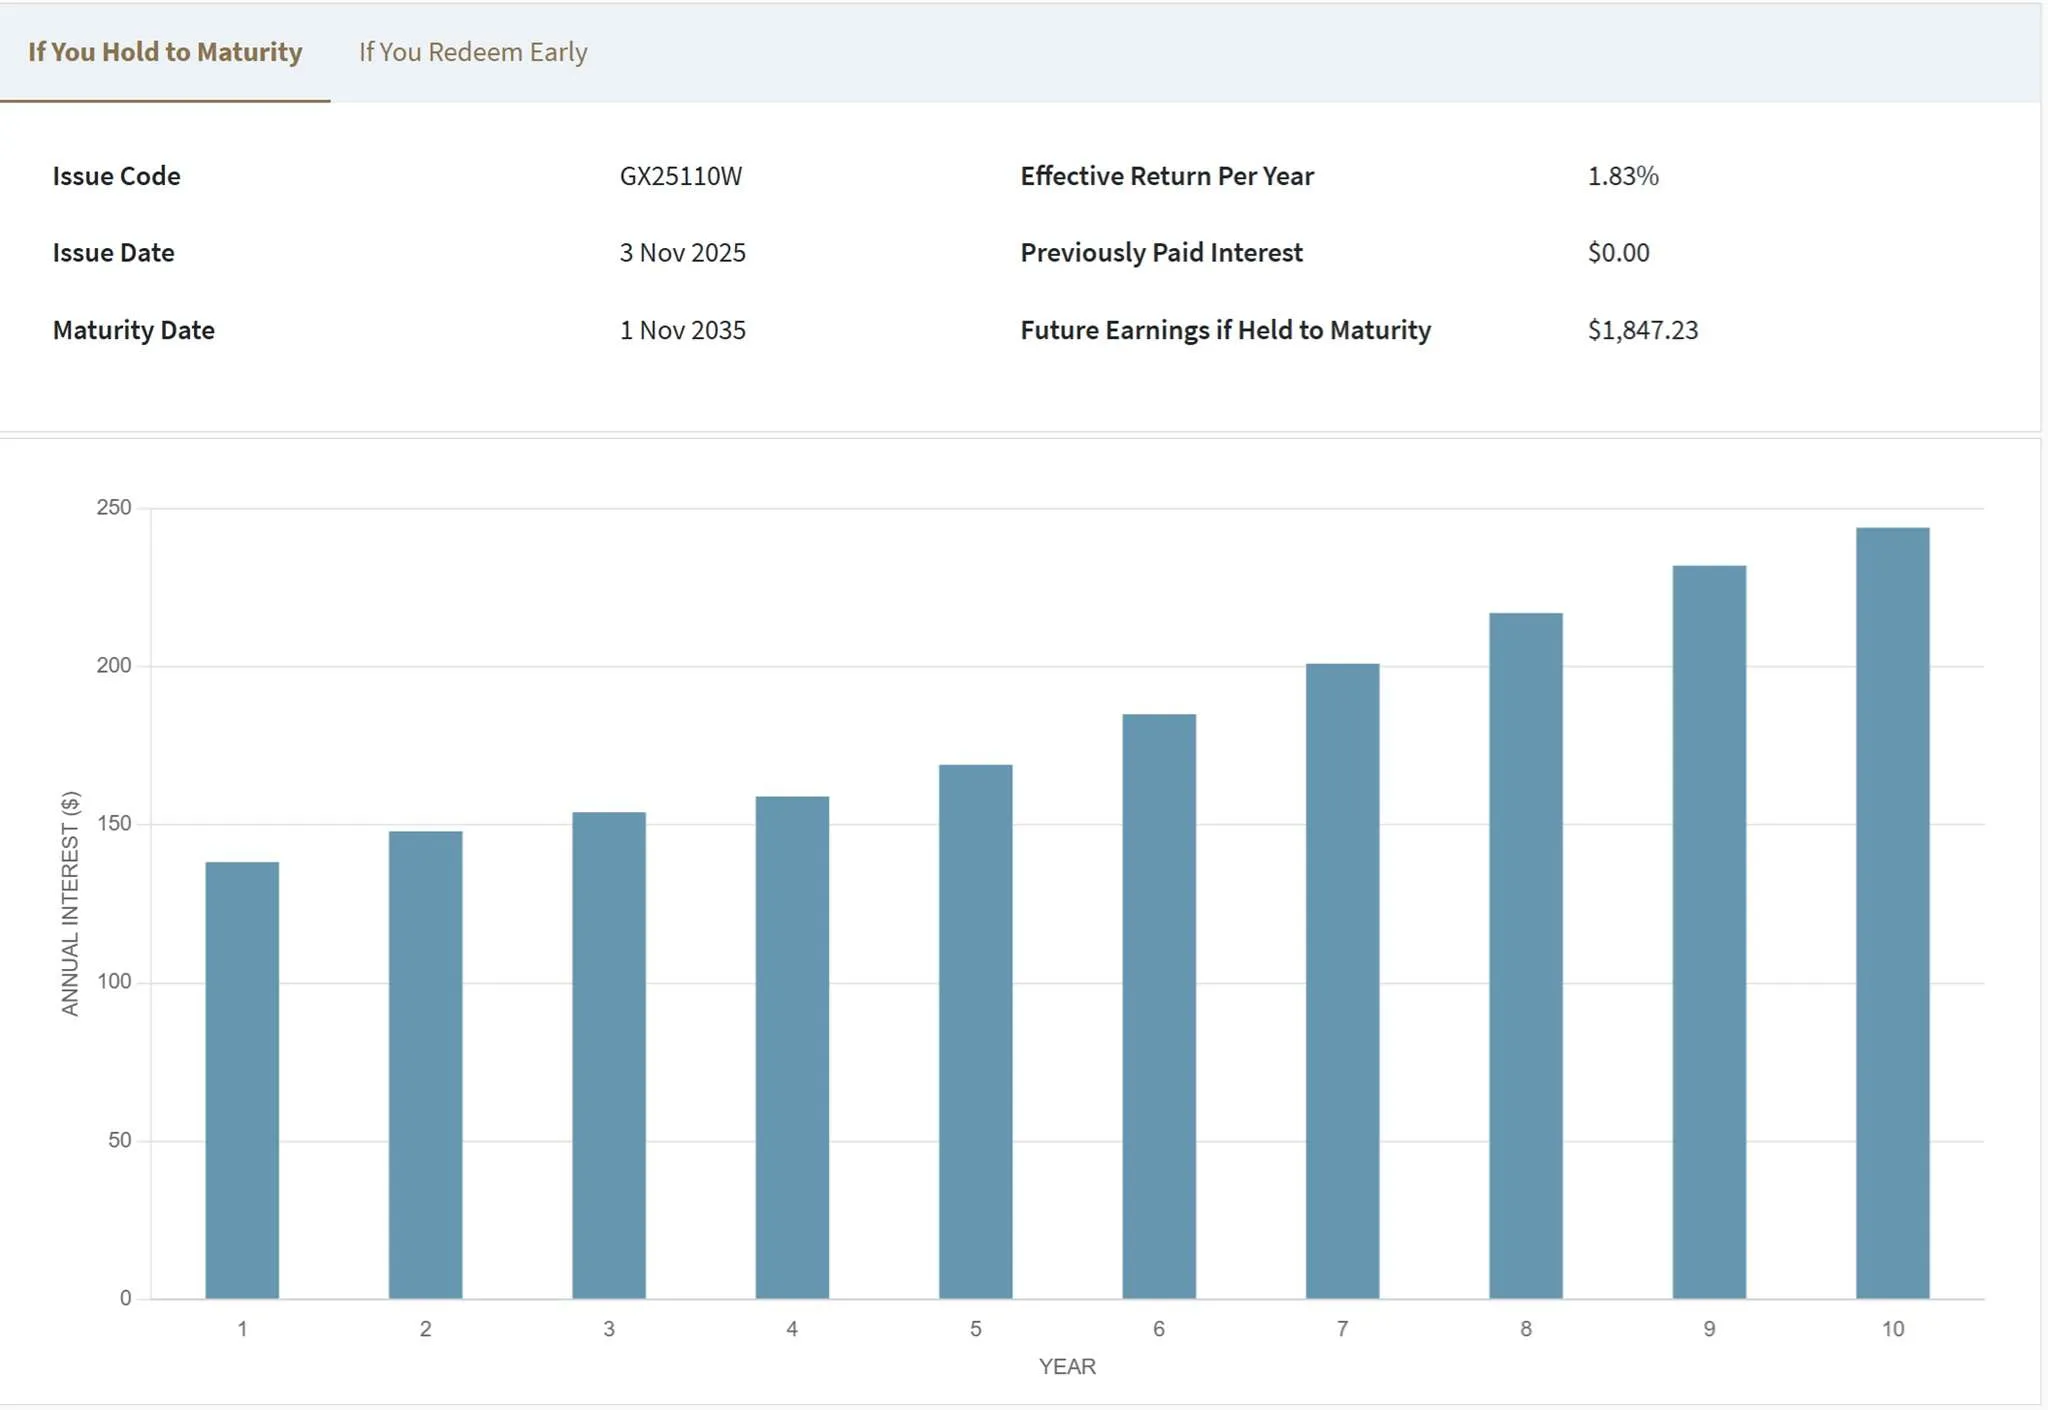Click the Year 10 interest bar
Screen dimensions: 2048x1410
[1892, 913]
